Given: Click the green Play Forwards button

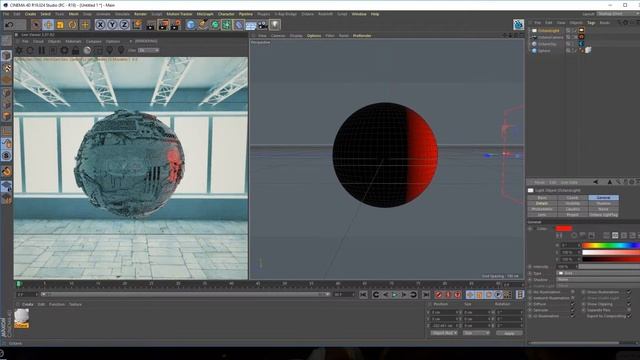Looking at the screenshot, I should [394, 294].
